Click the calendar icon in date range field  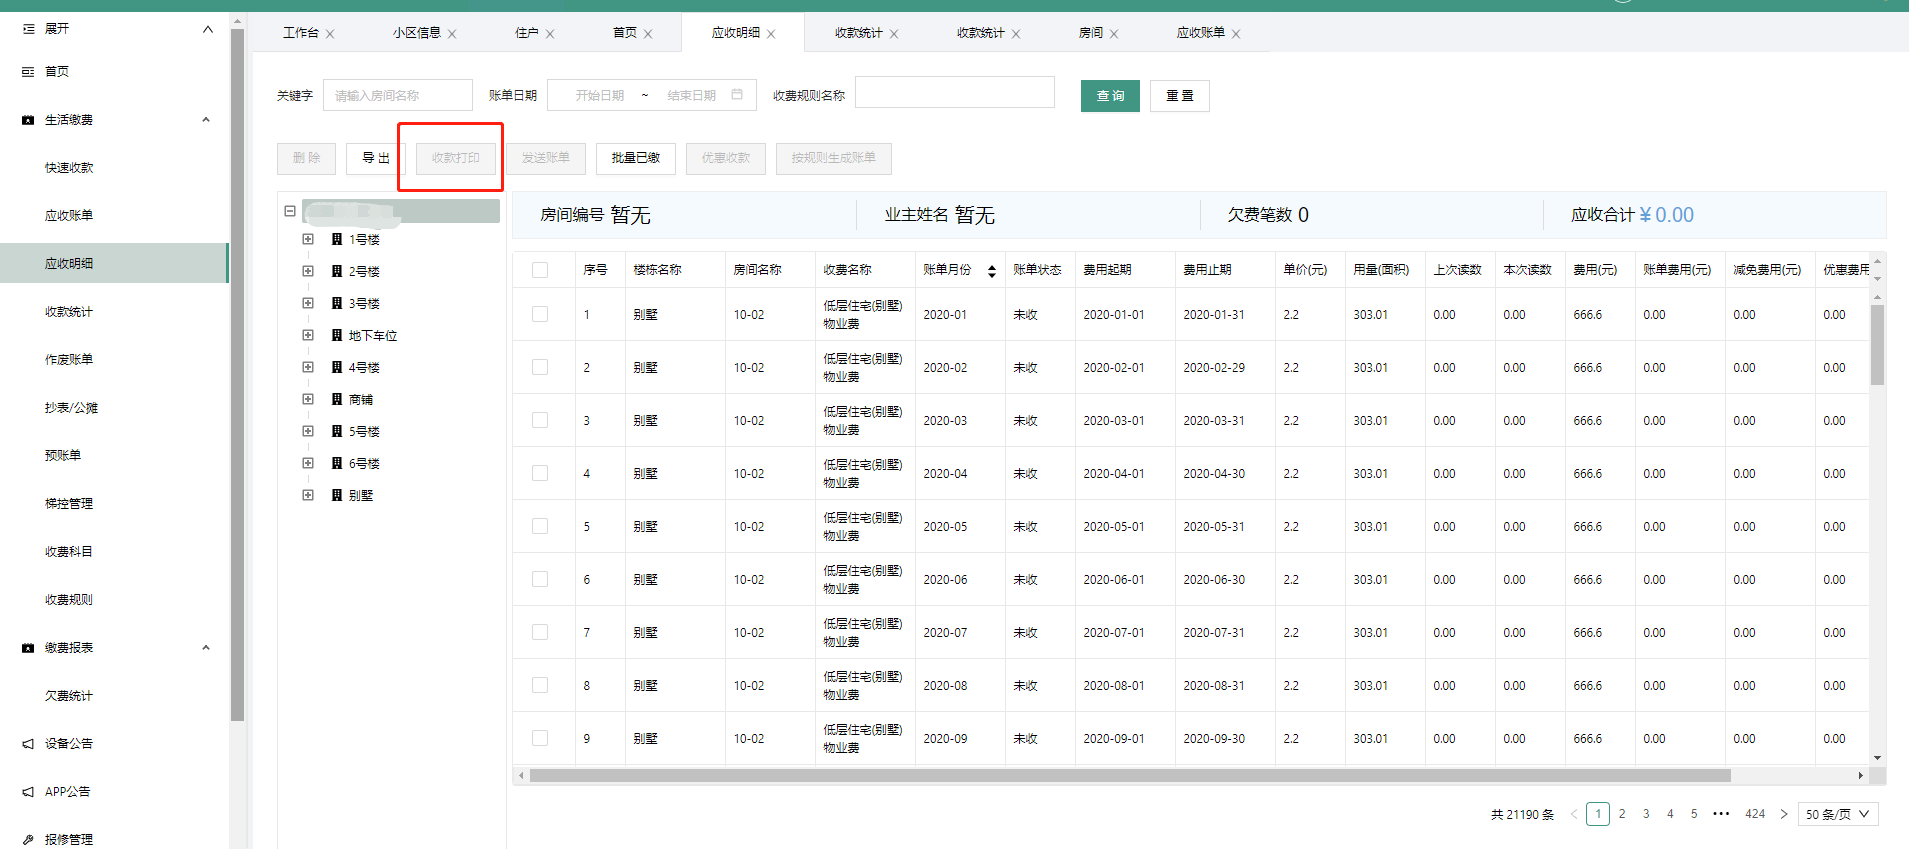[737, 95]
